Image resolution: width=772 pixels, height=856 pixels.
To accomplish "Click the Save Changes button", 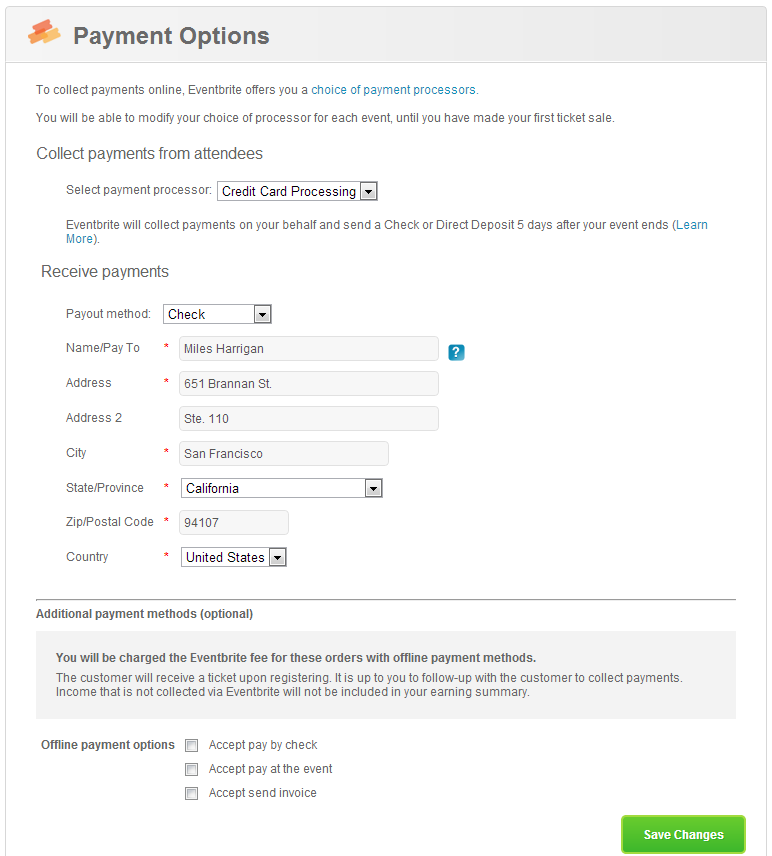I will (x=683, y=834).
